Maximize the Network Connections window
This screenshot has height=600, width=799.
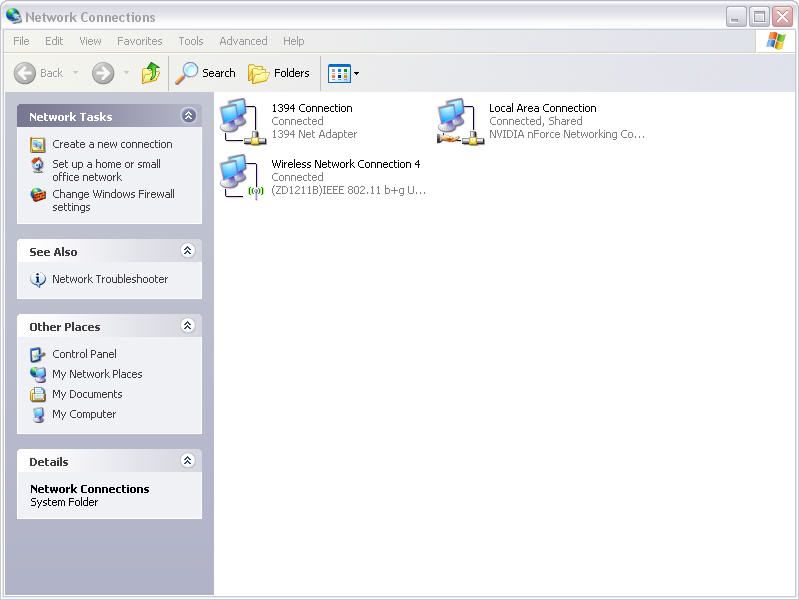[x=759, y=17]
